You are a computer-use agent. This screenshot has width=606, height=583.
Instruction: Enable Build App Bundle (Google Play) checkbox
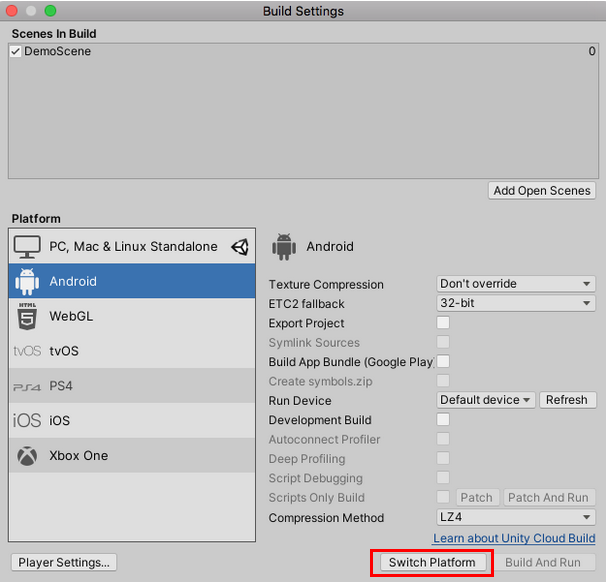coord(443,361)
